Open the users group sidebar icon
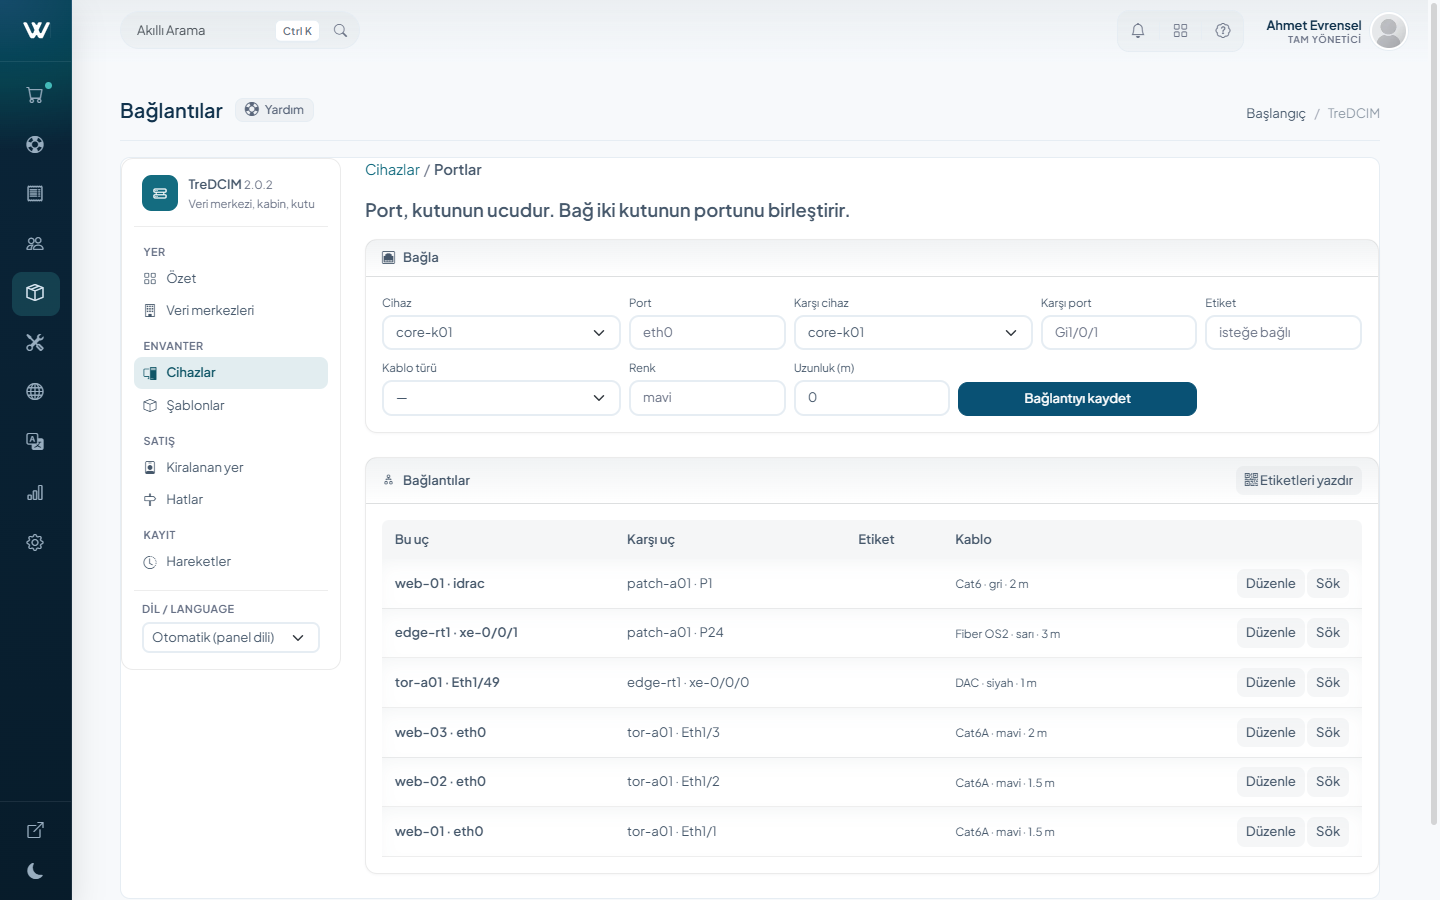Viewport: 1440px width, 900px height. click(35, 243)
